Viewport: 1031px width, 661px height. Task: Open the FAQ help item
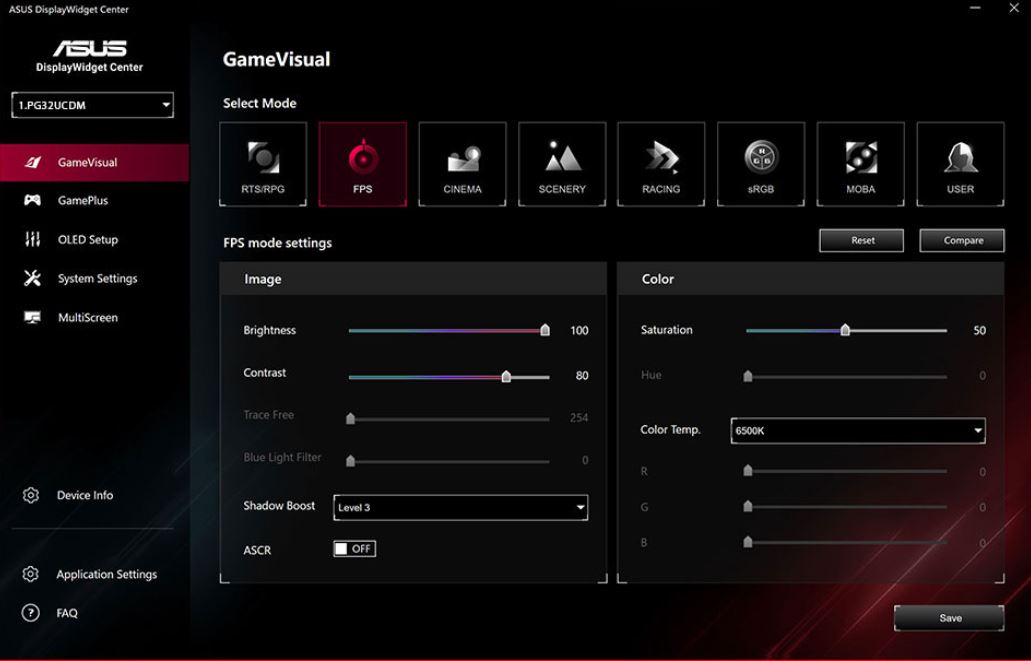[66, 613]
